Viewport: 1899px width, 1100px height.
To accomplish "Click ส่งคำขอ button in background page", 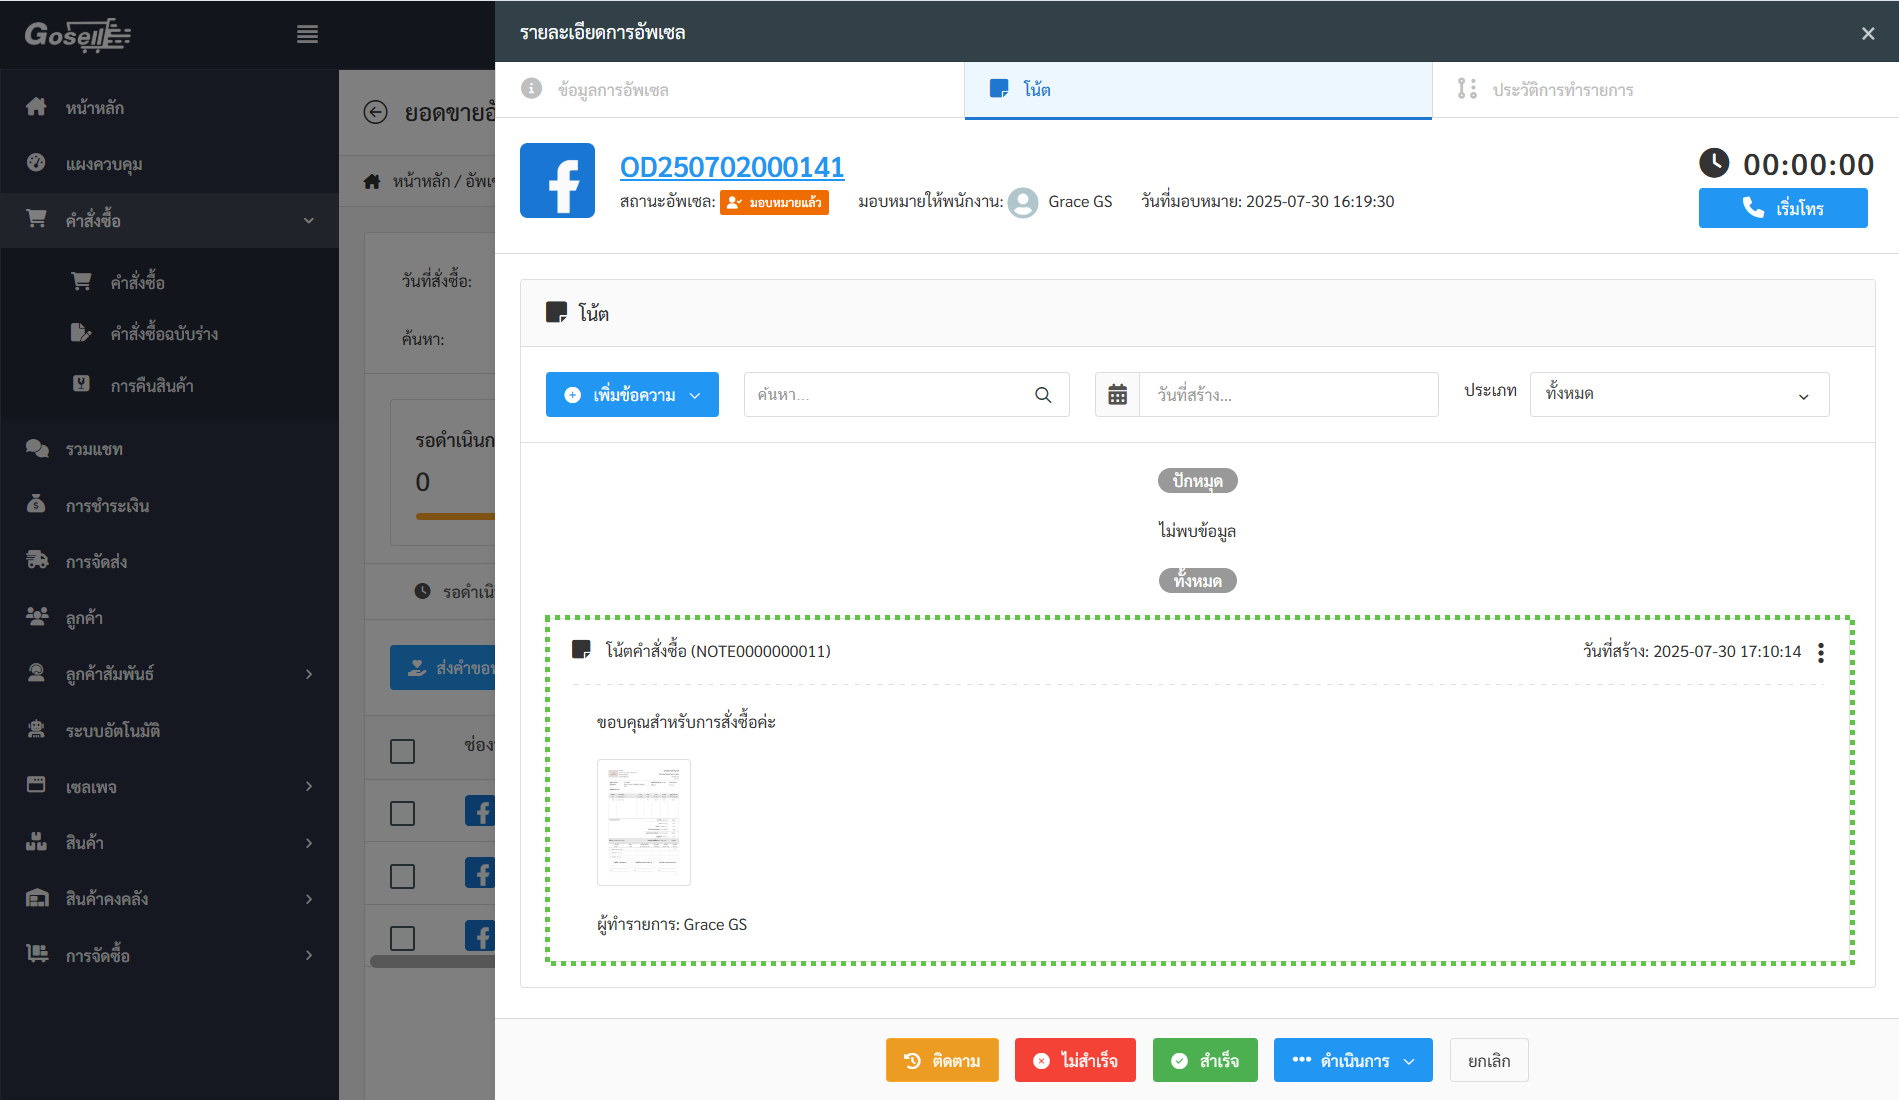I will coord(443,667).
